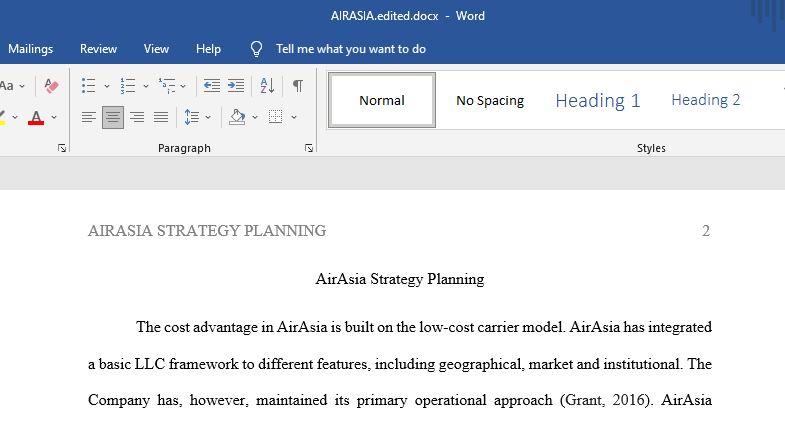The image size is (785, 425).
Task: Justify the paragraph text
Action: click(161, 117)
